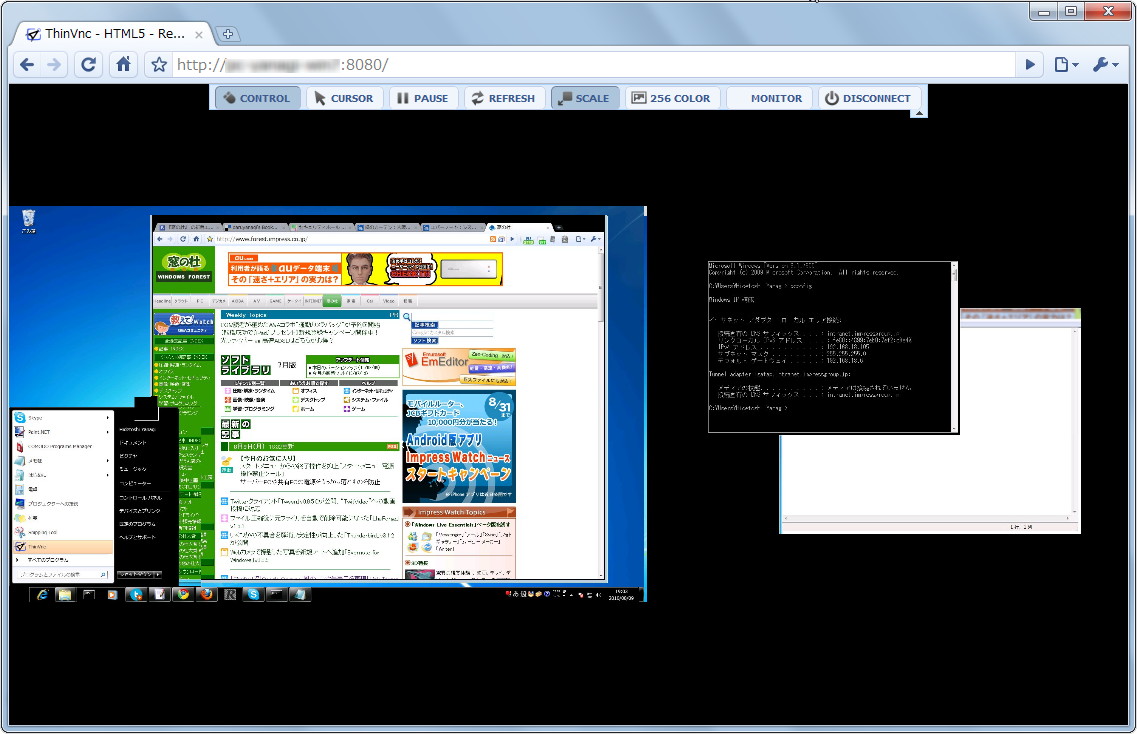Toggle SCALE to fit window
The width and height of the screenshot is (1137, 734).
(x=584, y=98)
